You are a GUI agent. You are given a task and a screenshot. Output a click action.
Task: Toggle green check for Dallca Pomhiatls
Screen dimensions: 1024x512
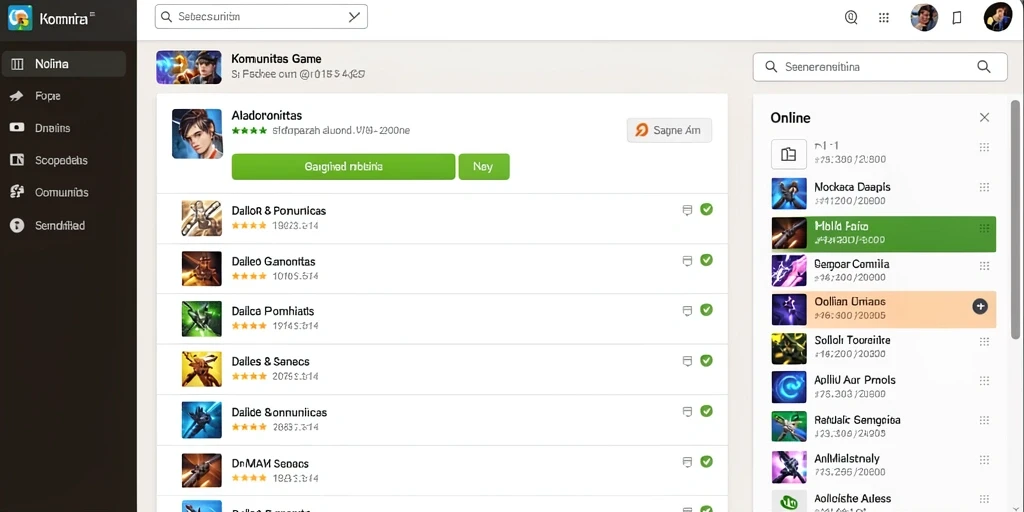point(706,310)
